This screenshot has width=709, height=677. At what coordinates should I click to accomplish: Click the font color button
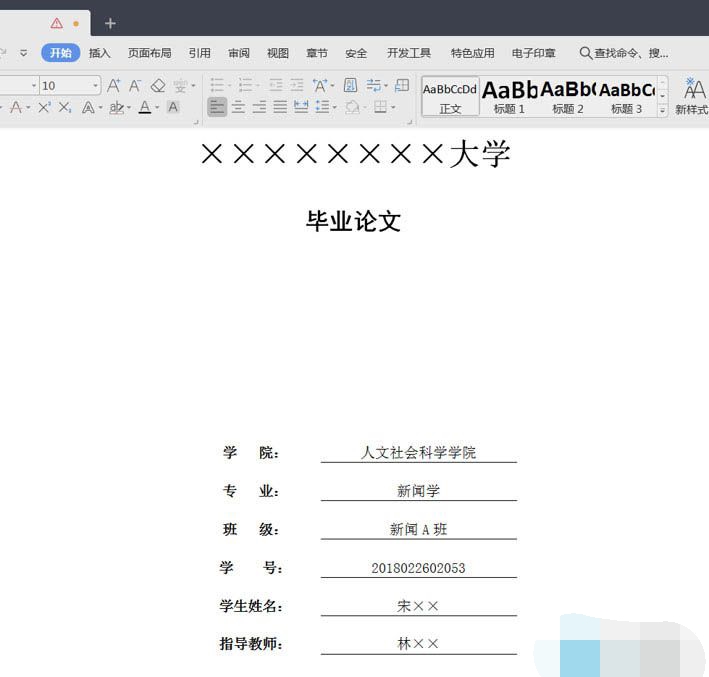(x=146, y=107)
